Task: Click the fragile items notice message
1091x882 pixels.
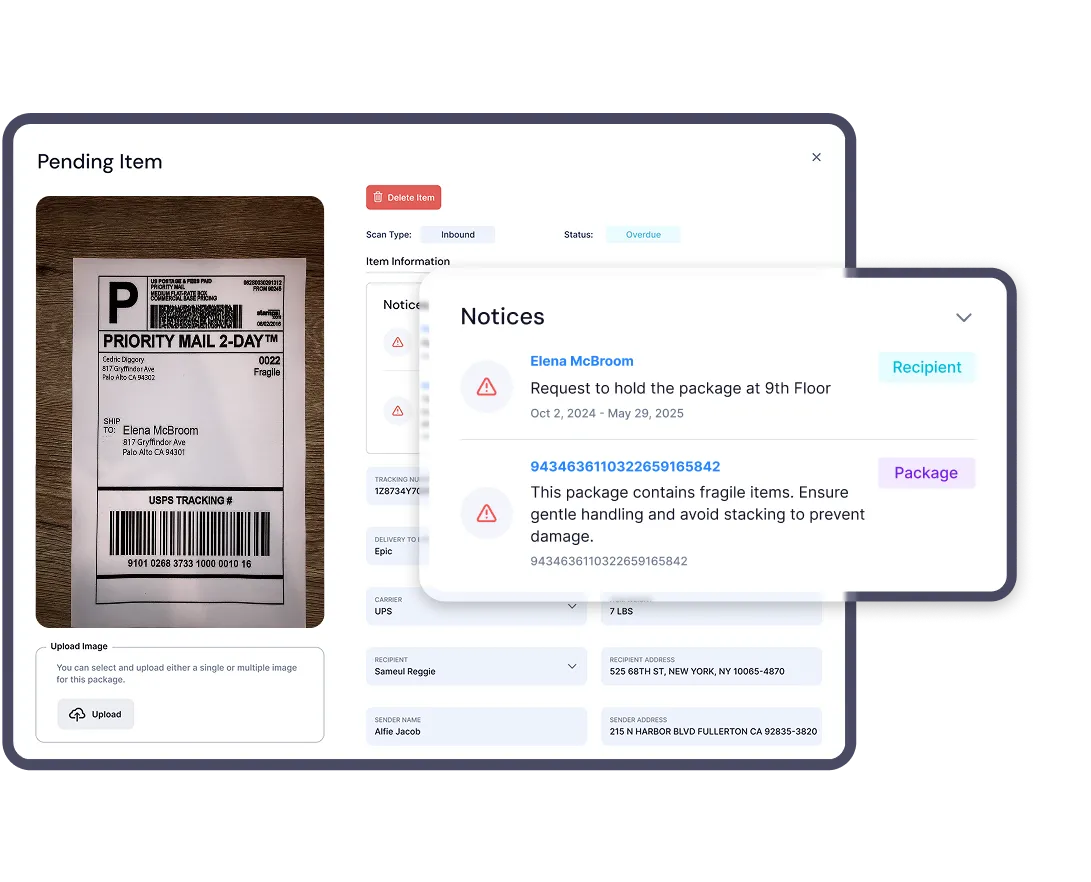Action: pos(697,514)
